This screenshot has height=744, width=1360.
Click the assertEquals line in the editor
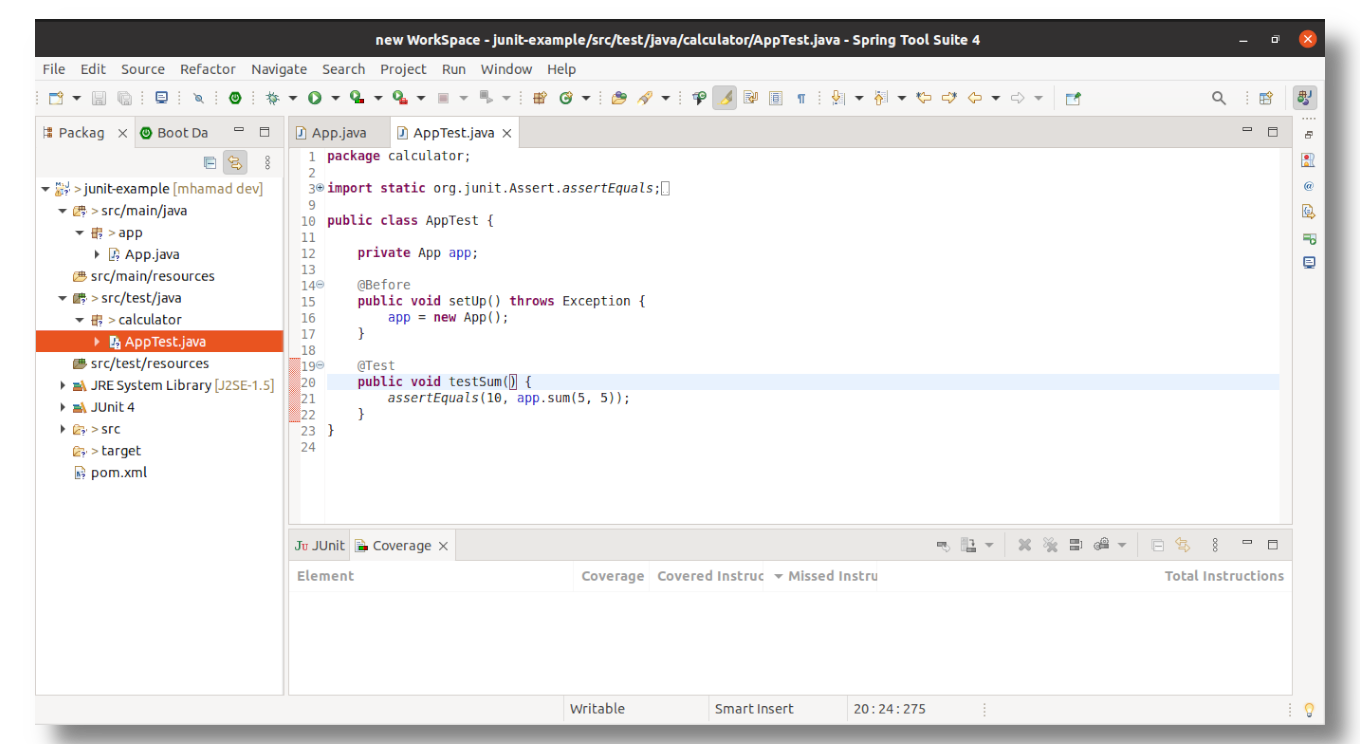point(509,398)
